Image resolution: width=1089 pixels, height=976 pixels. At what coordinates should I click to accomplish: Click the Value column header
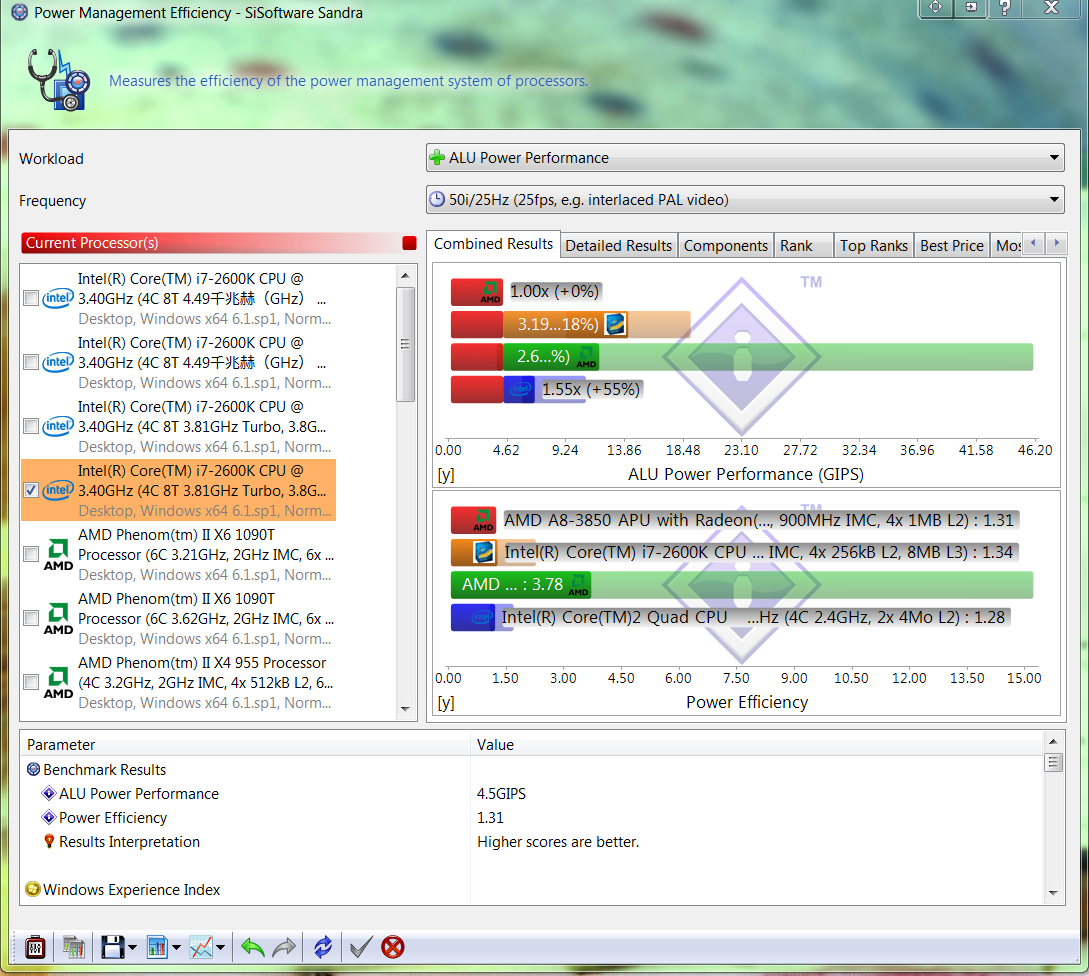[x=757, y=744]
